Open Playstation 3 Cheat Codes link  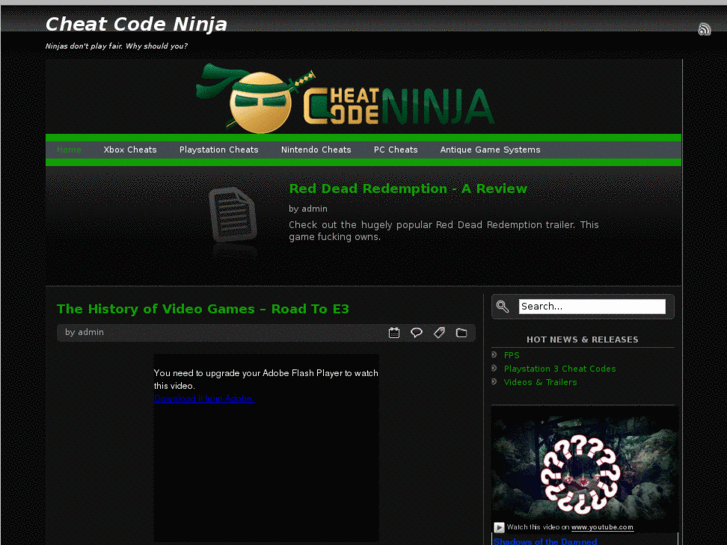click(x=560, y=369)
